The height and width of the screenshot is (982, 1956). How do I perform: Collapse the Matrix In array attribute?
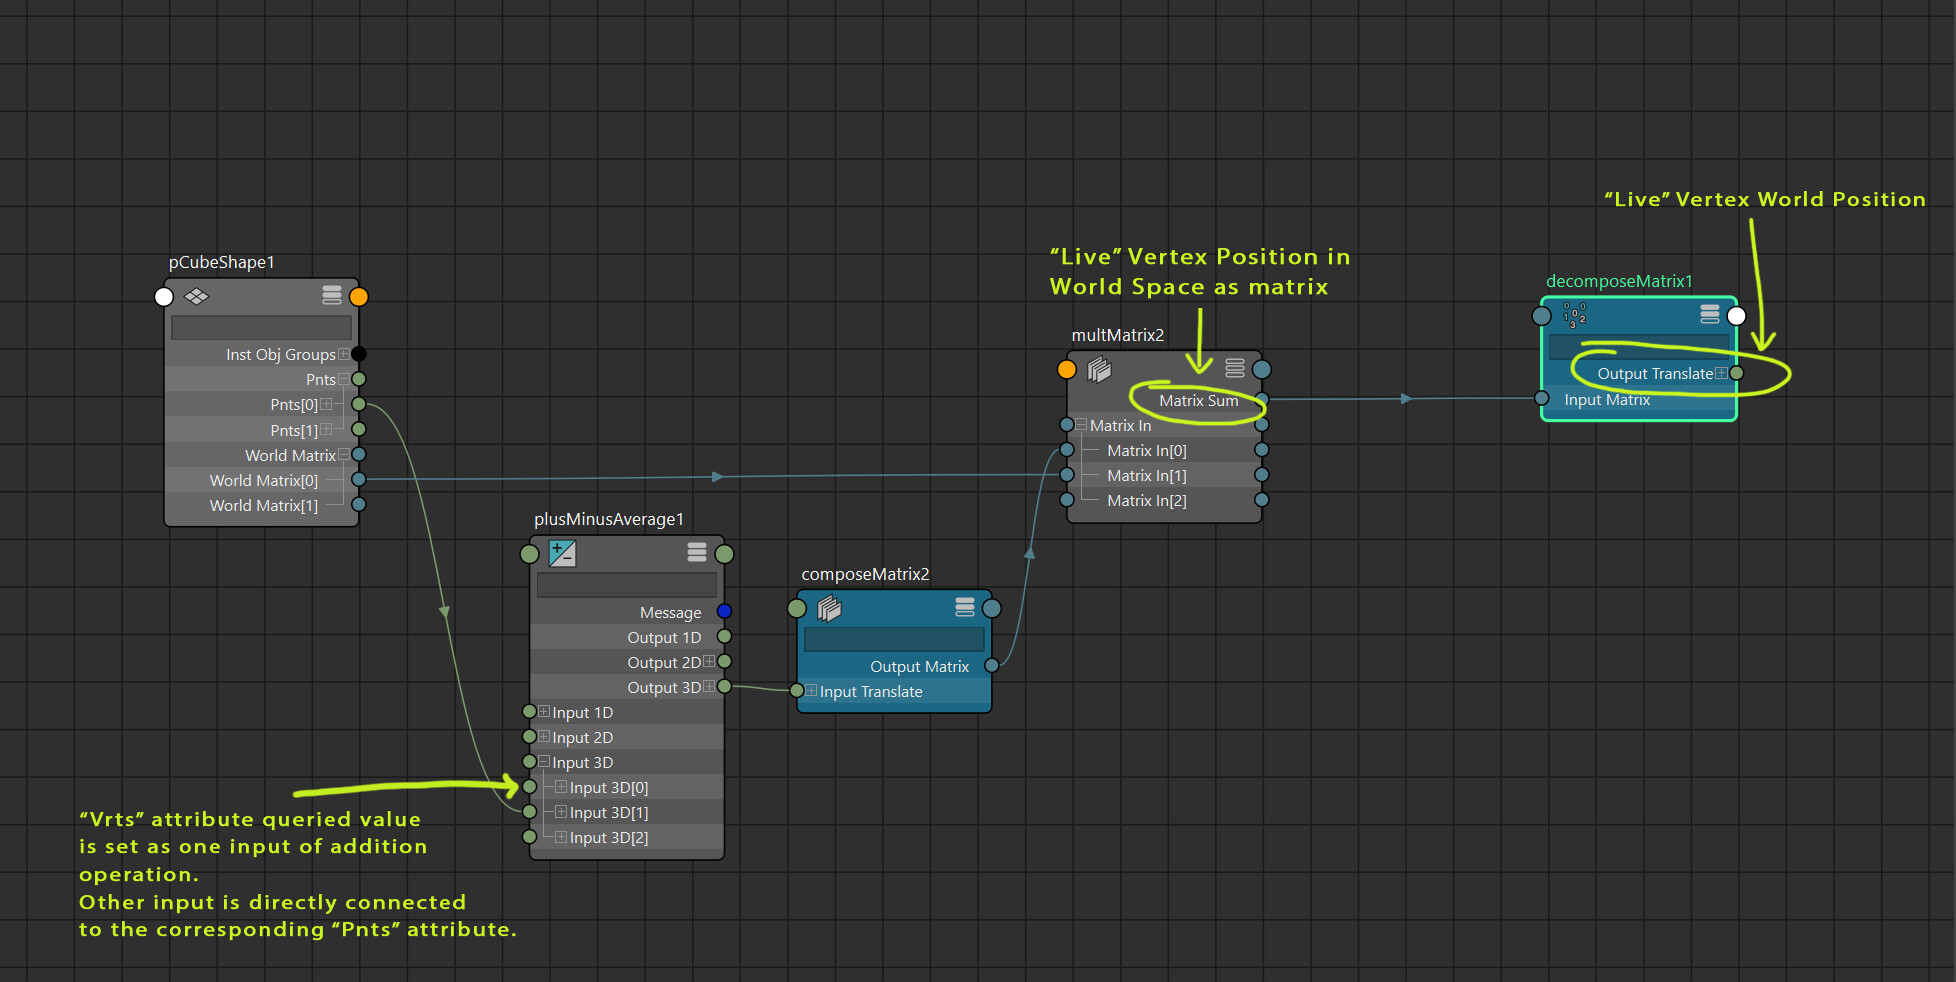point(1081,425)
